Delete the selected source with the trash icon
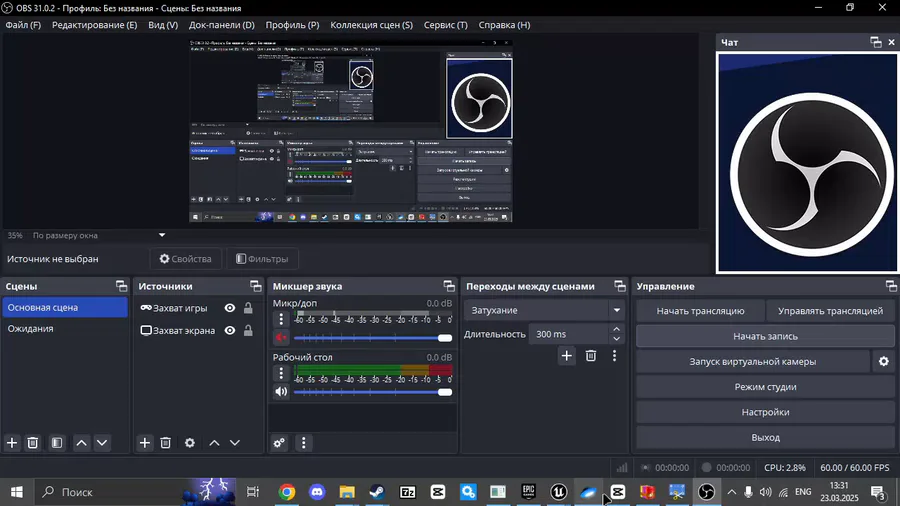 (166, 443)
